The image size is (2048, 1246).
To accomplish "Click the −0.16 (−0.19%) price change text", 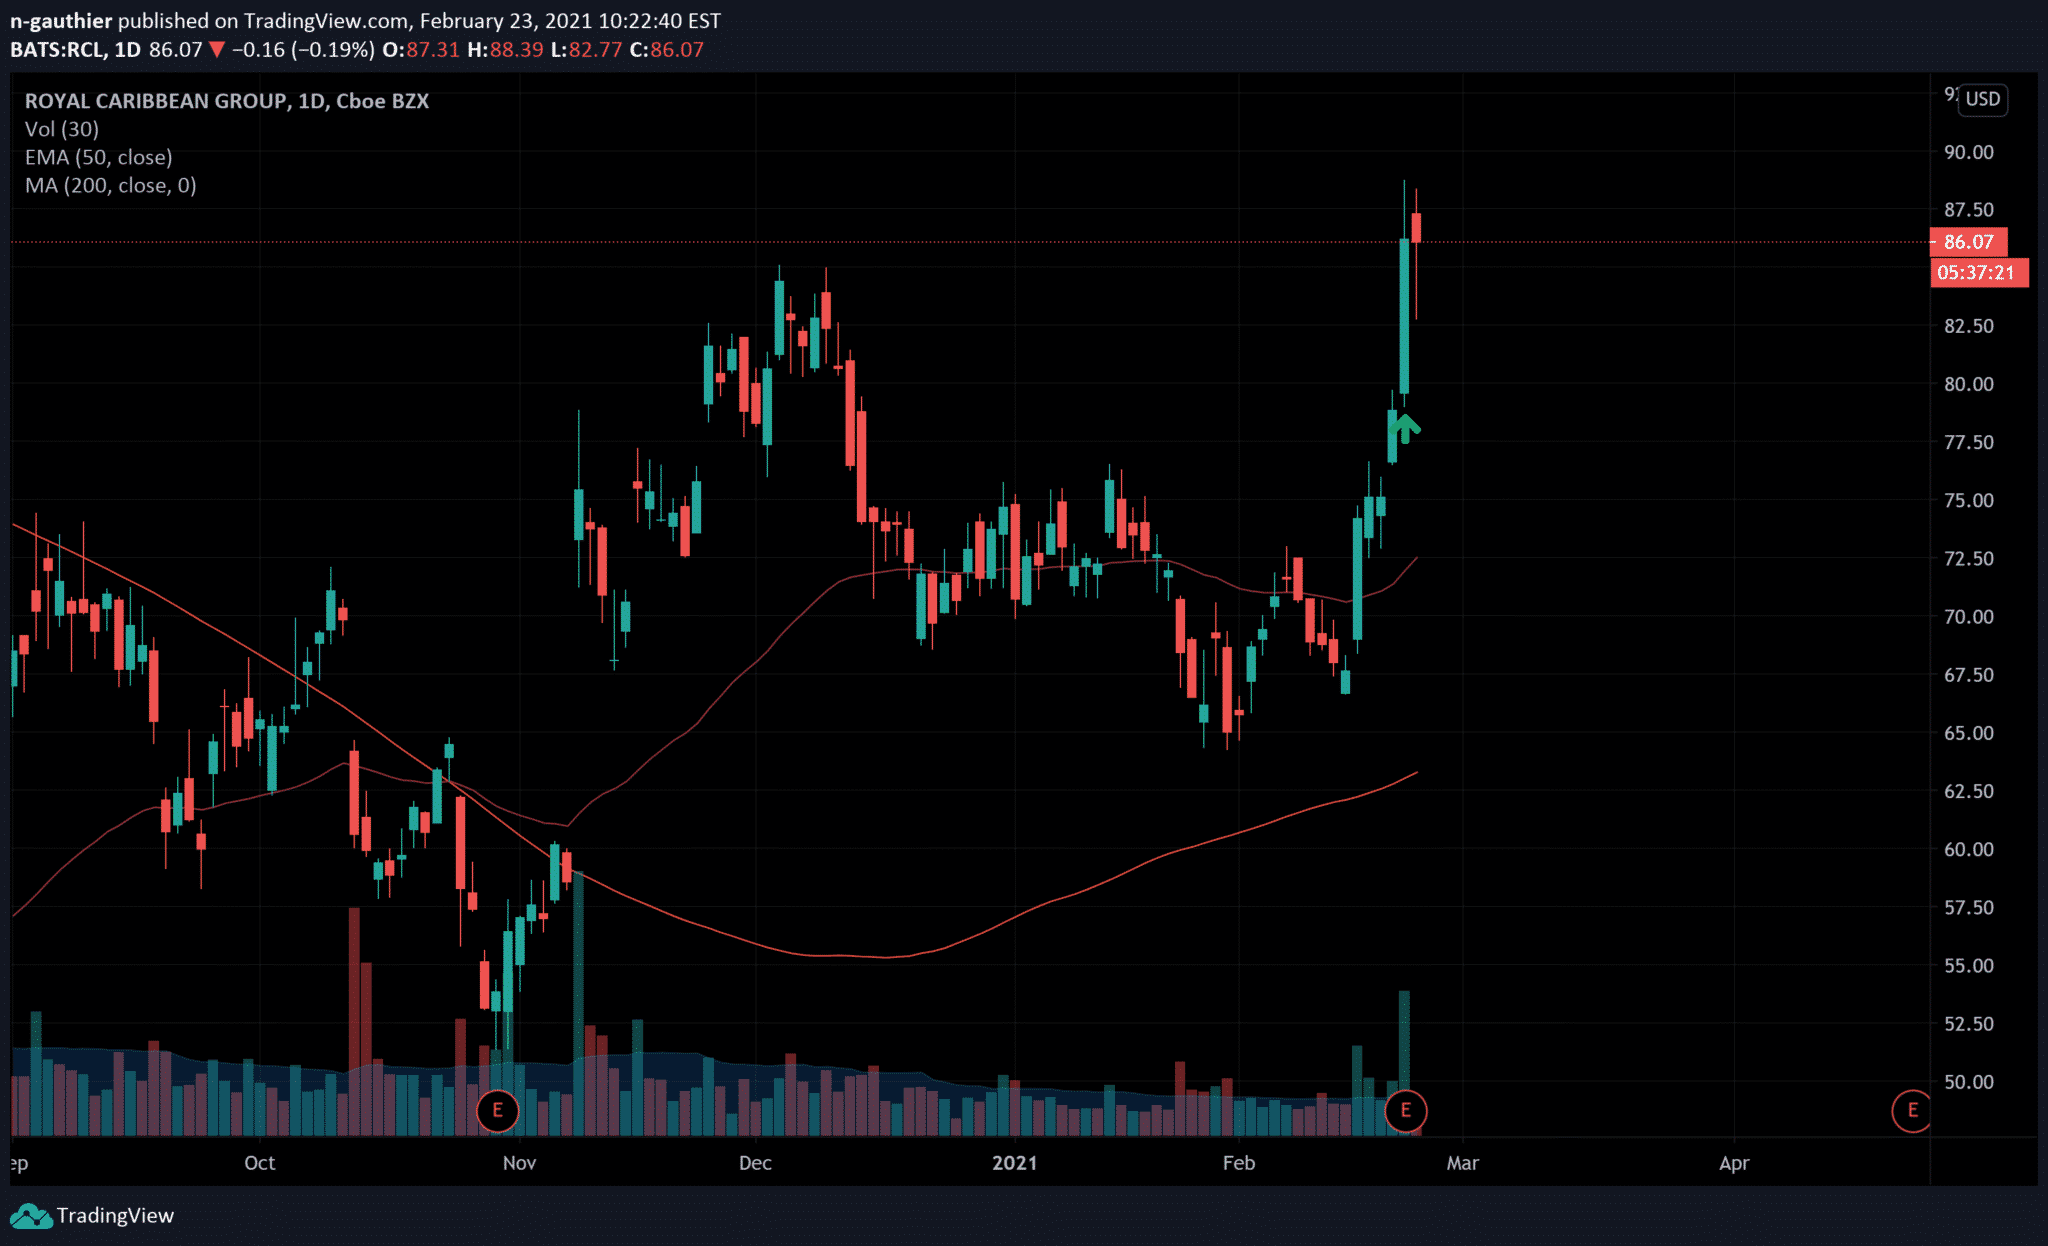I will (x=303, y=50).
